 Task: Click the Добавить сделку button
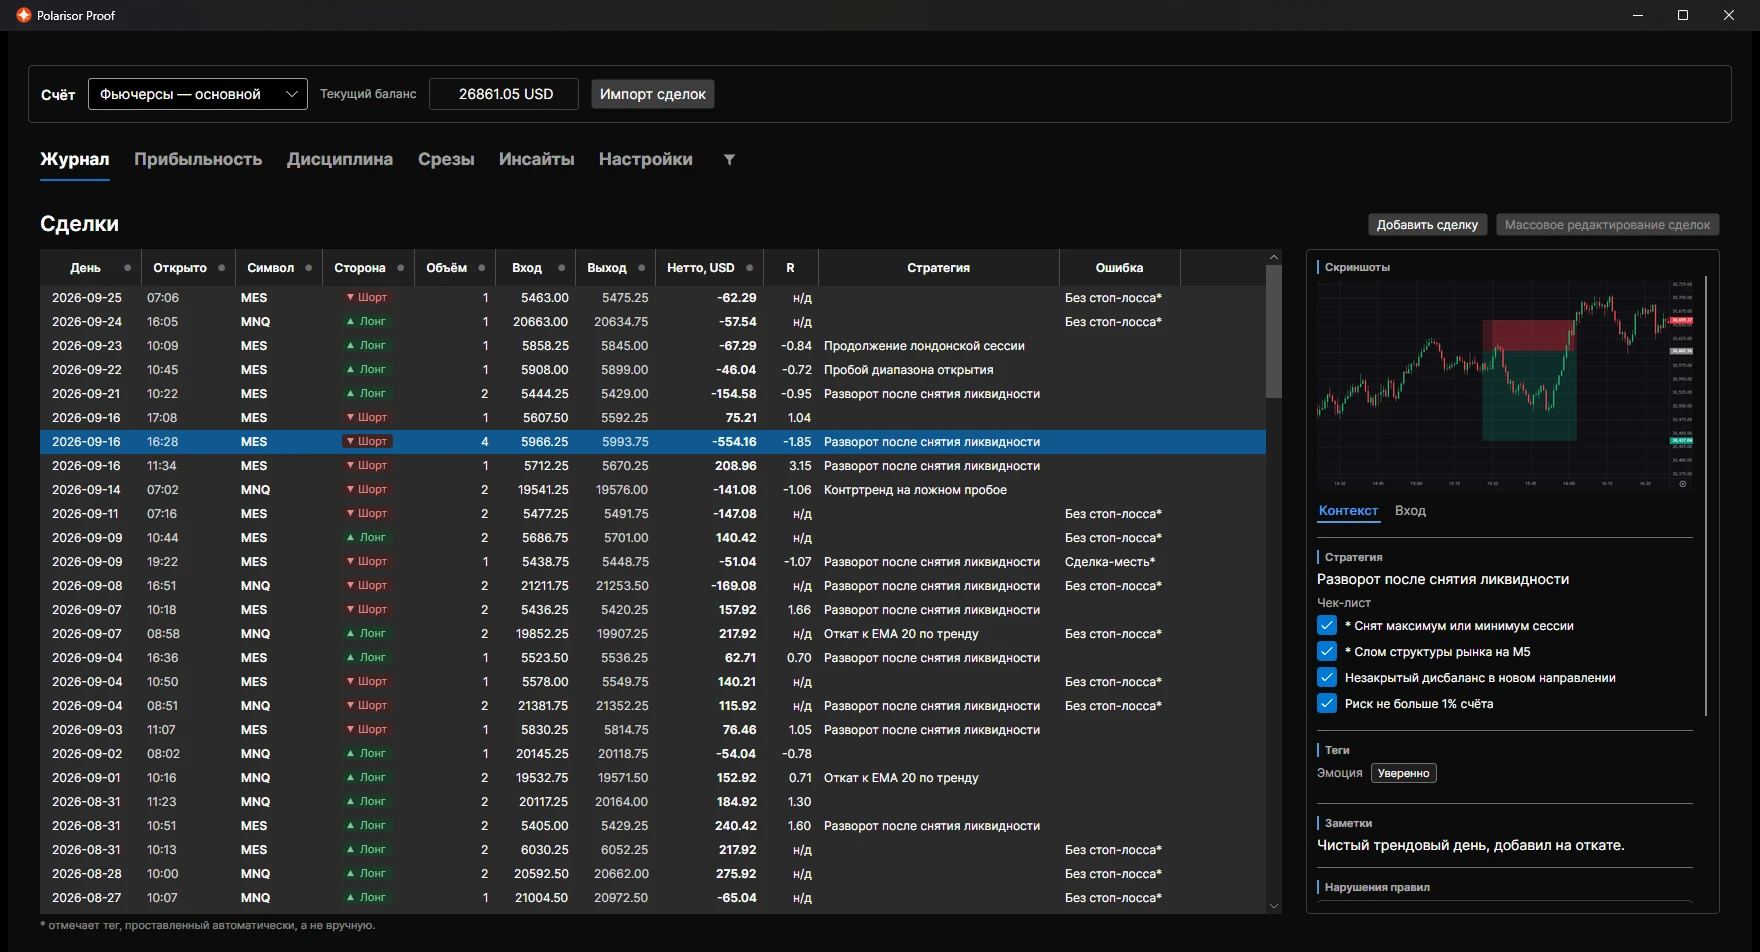pos(1427,225)
